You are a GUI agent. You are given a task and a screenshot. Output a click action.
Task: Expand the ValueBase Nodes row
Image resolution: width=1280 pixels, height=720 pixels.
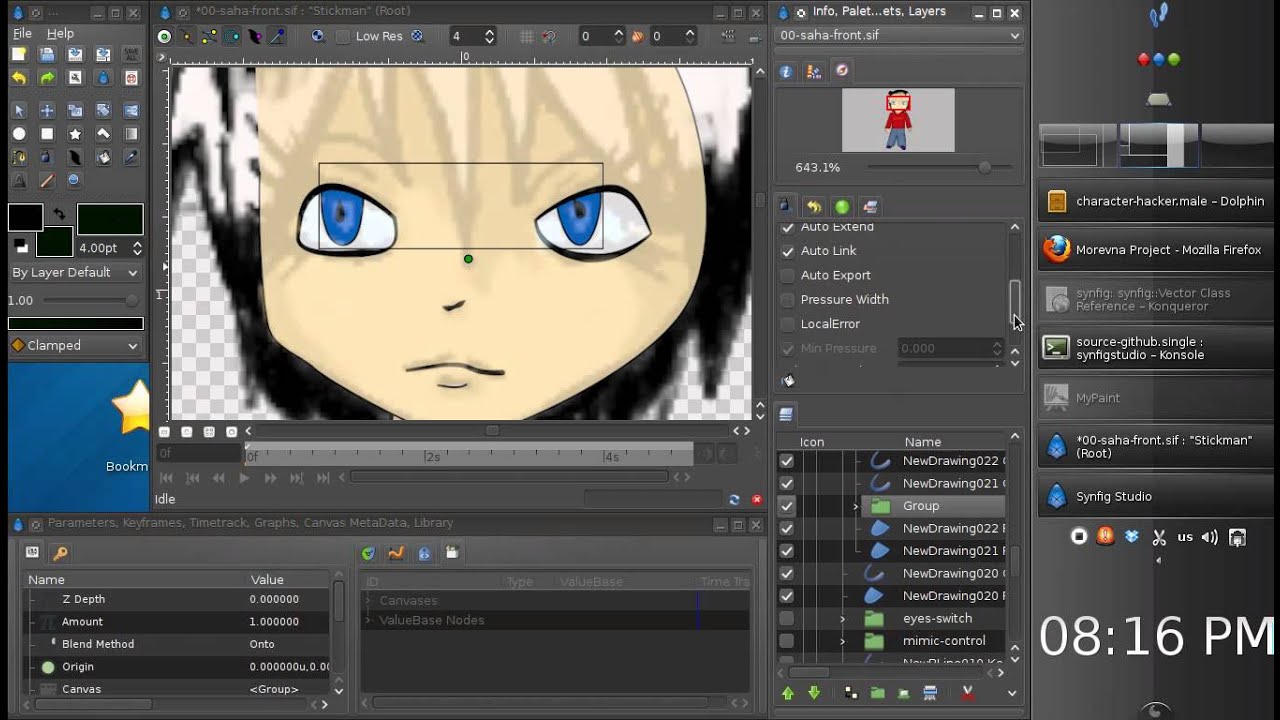click(368, 620)
